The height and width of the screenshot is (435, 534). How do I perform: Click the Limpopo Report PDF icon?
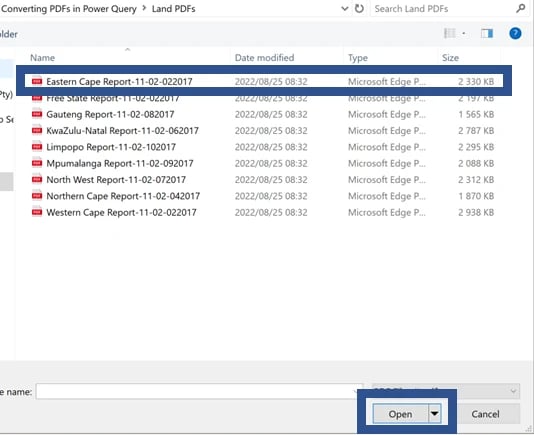[37, 147]
